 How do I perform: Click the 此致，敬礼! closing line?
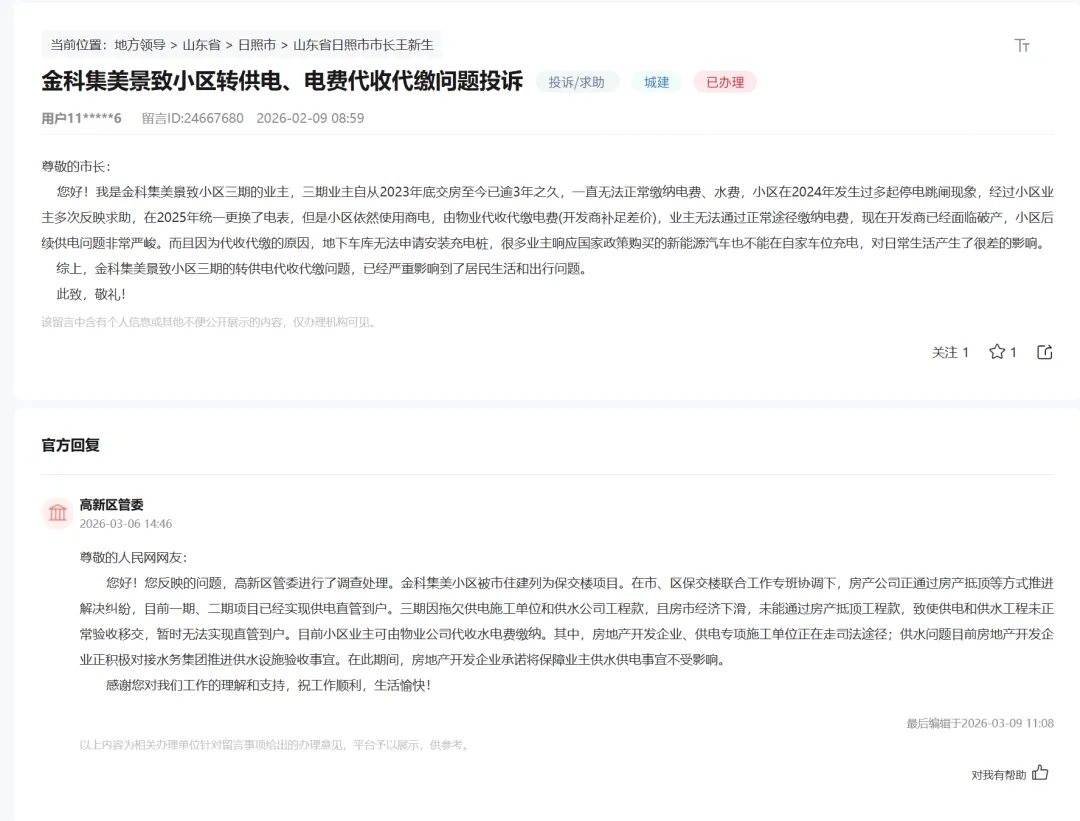tap(91, 294)
